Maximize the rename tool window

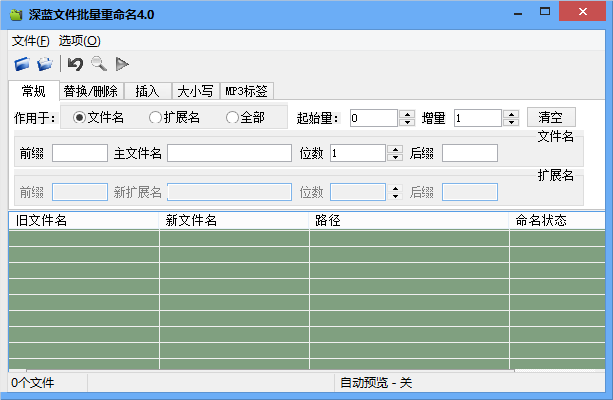[x=545, y=12]
